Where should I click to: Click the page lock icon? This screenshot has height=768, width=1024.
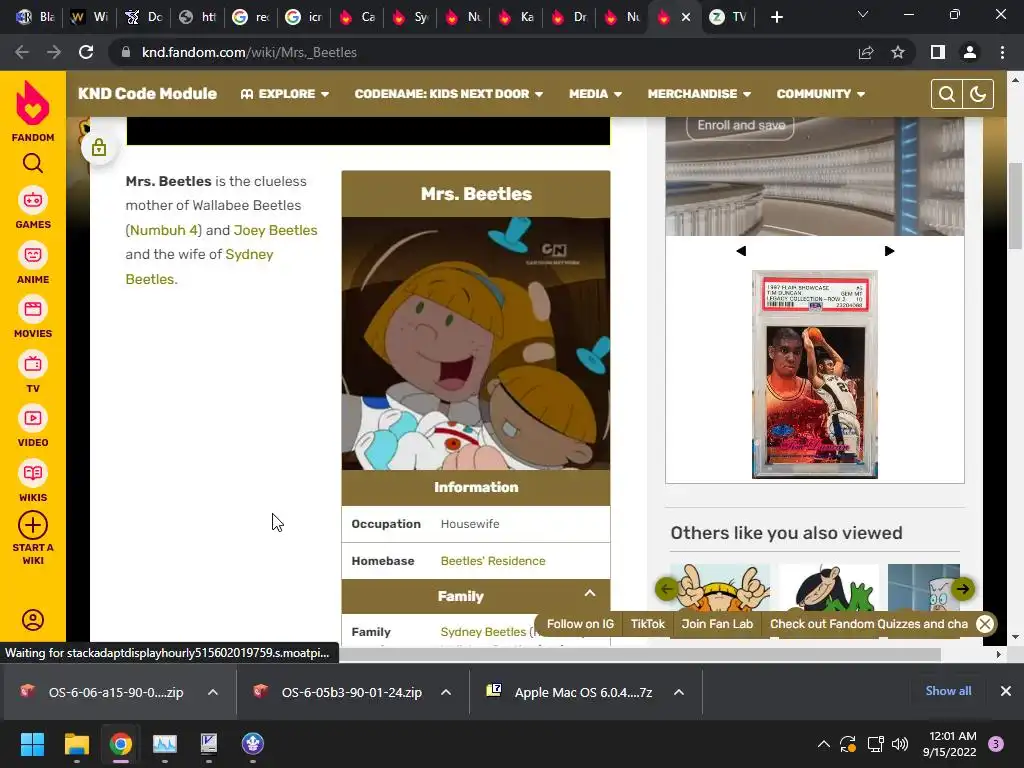pos(99,148)
